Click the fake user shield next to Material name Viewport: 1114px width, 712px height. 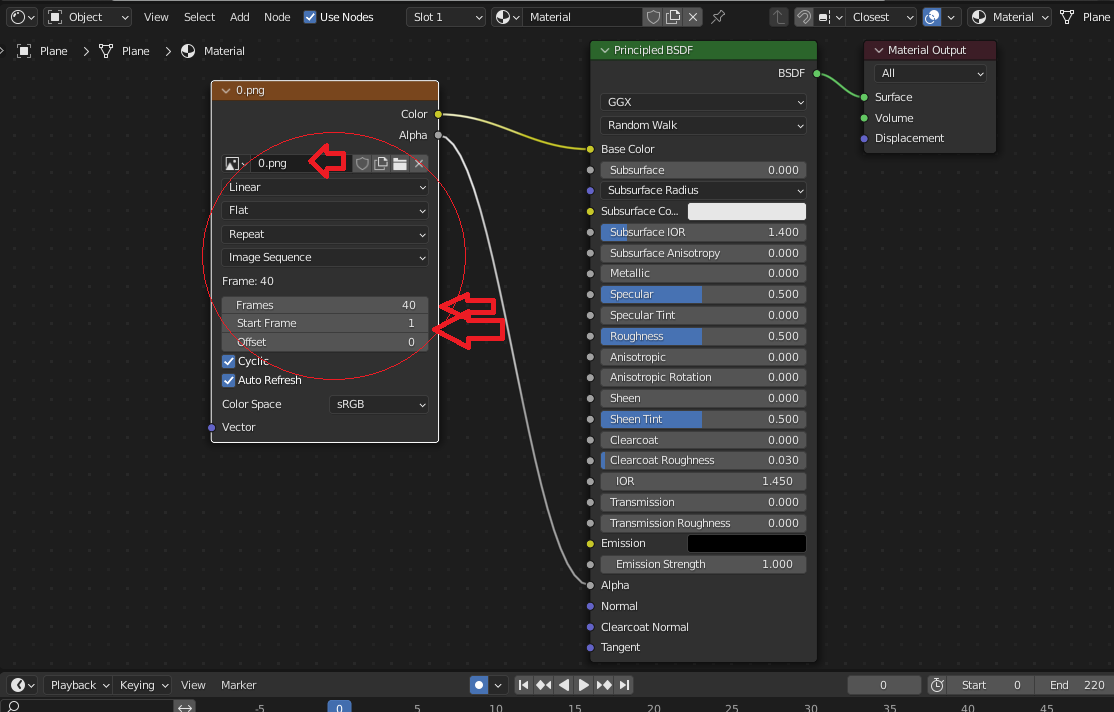[653, 17]
